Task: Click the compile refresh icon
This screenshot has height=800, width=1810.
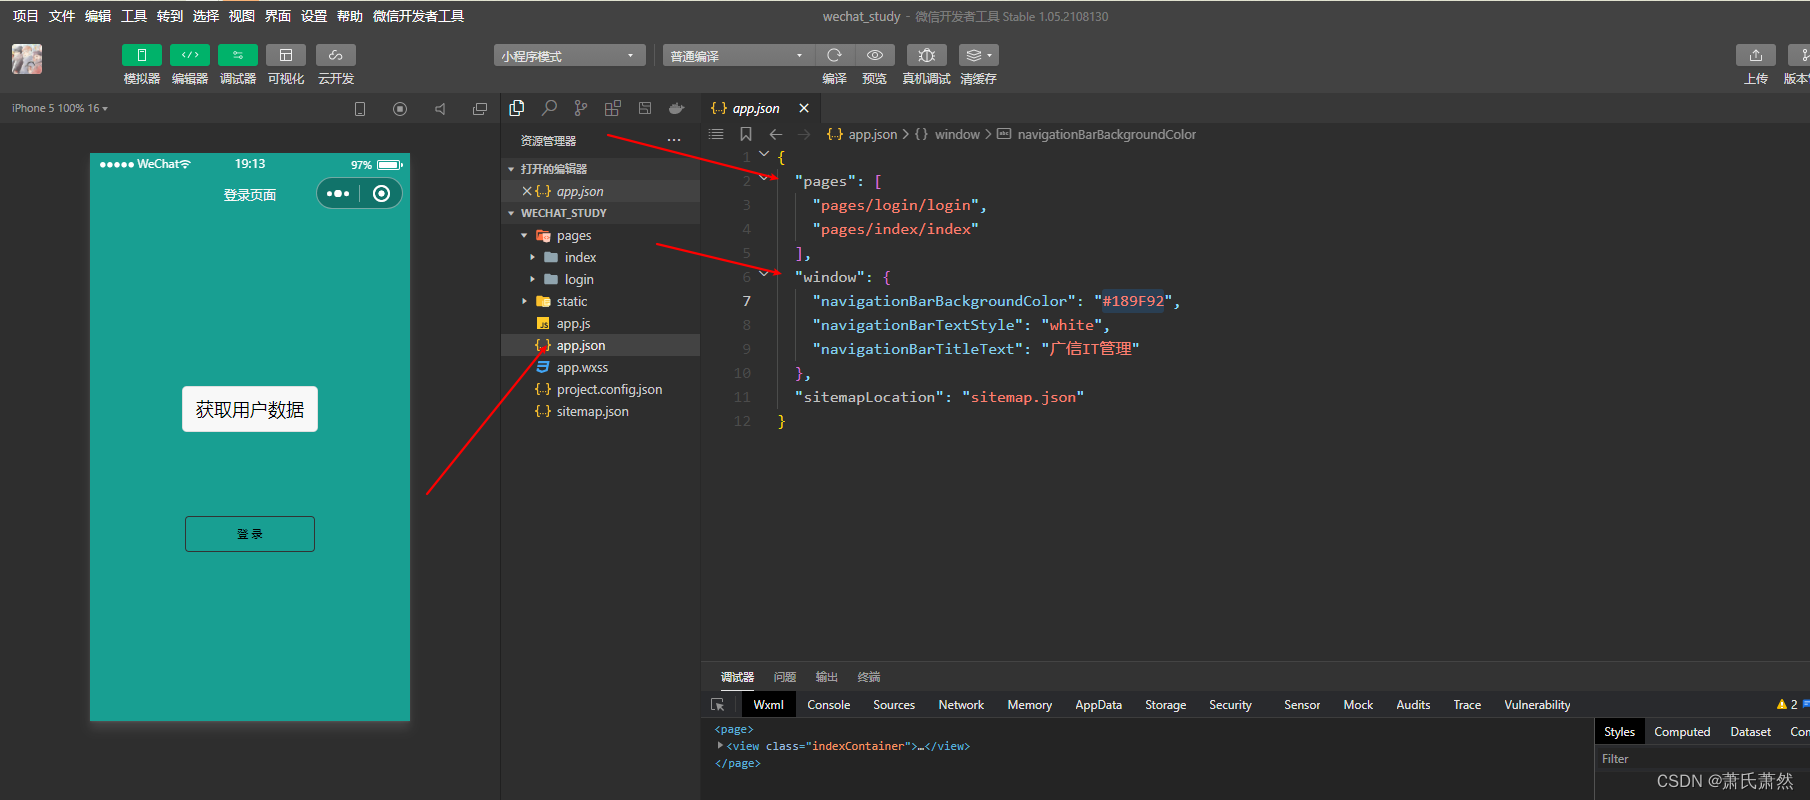Action: (834, 55)
